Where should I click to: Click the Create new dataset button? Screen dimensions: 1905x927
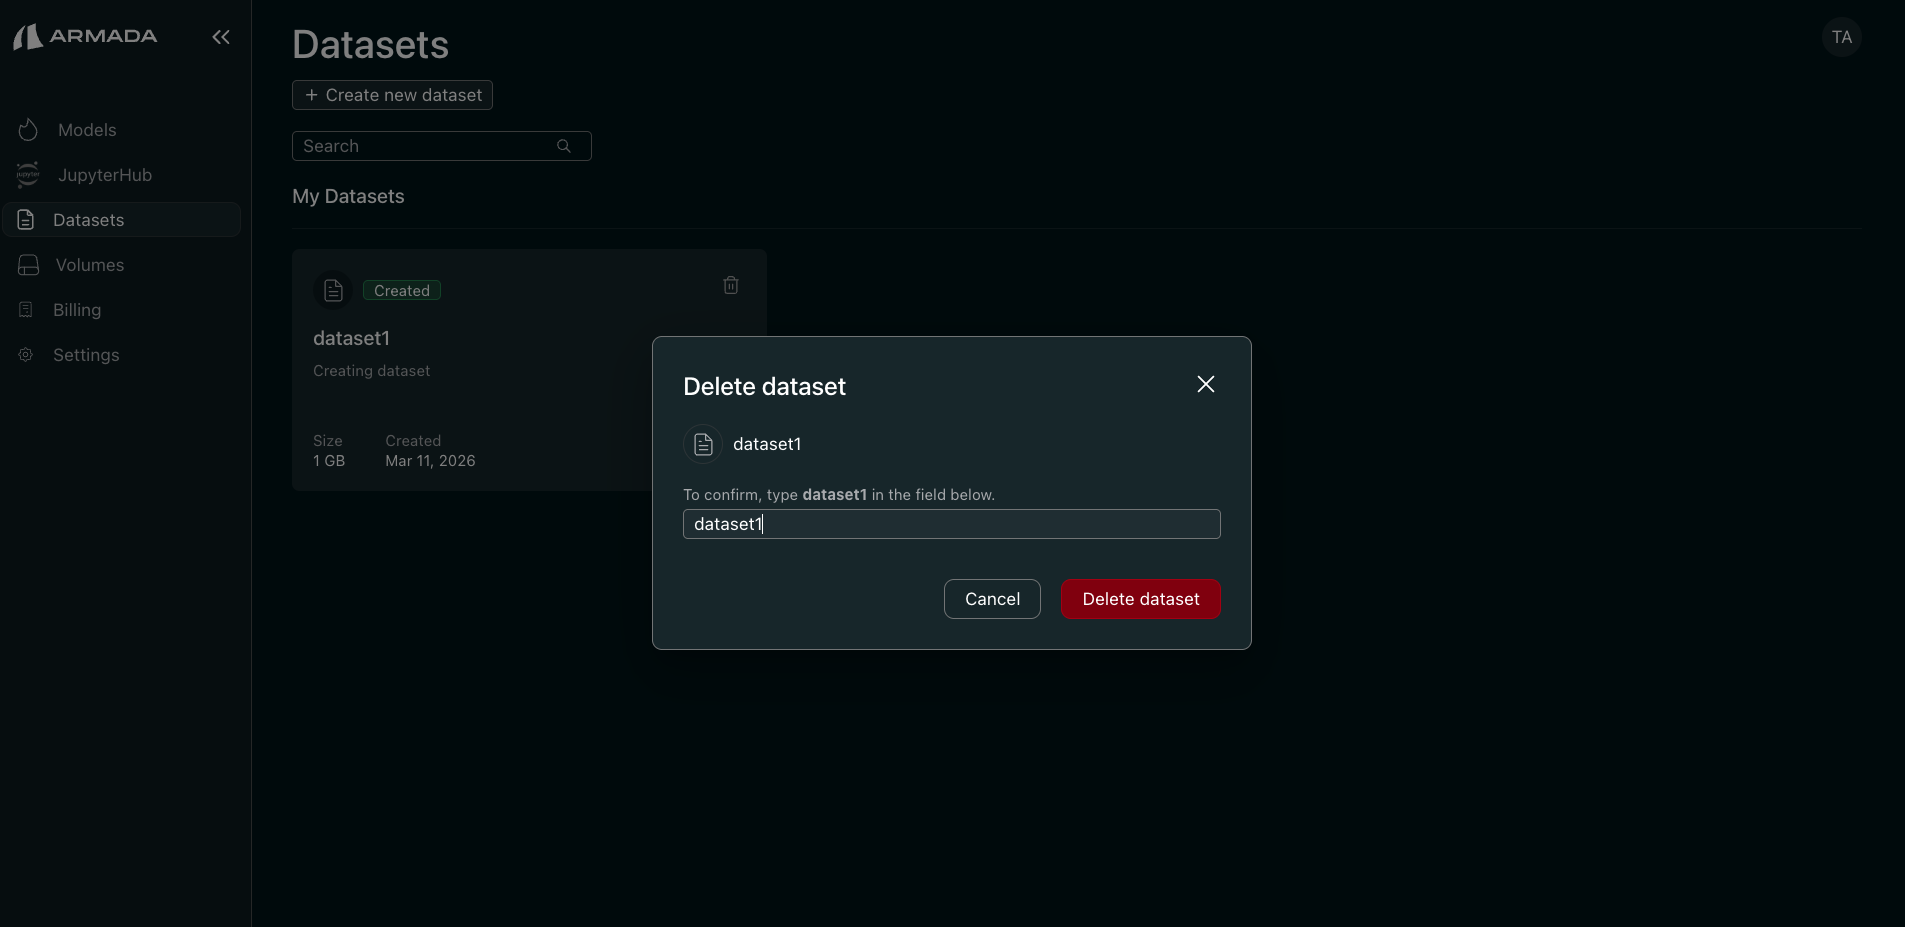click(392, 94)
